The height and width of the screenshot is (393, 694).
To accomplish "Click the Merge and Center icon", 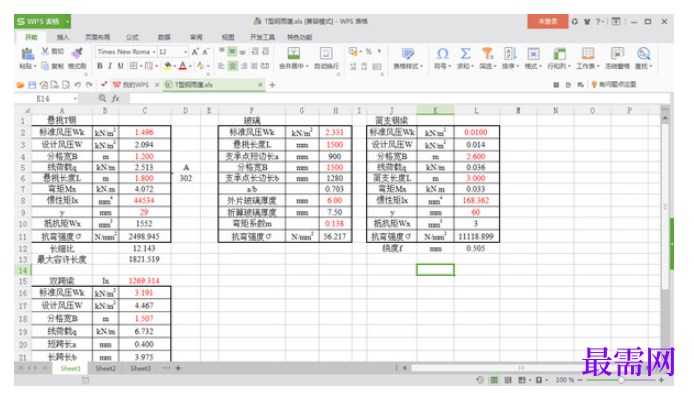I will pyautogui.click(x=293, y=54).
